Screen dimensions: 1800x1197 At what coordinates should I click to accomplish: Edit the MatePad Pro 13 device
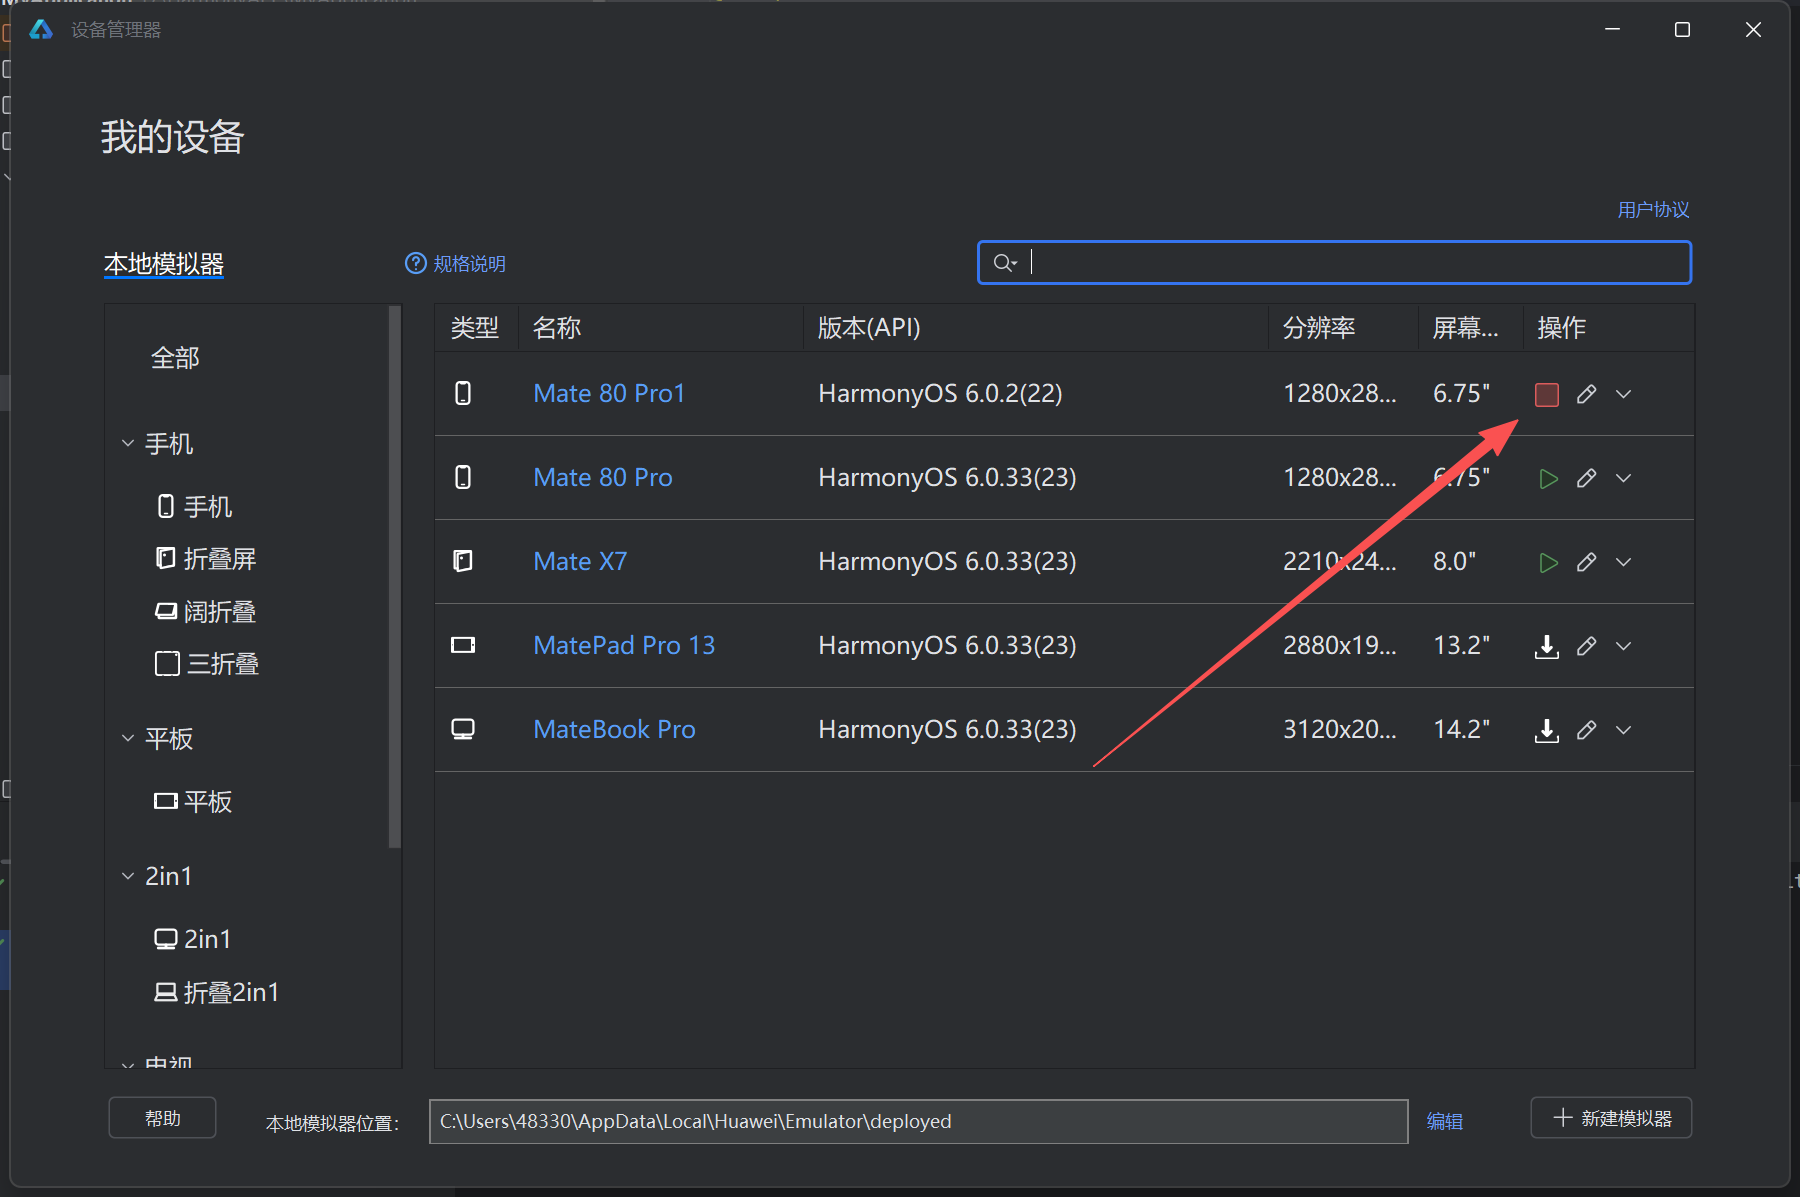pyautogui.click(x=1586, y=647)
